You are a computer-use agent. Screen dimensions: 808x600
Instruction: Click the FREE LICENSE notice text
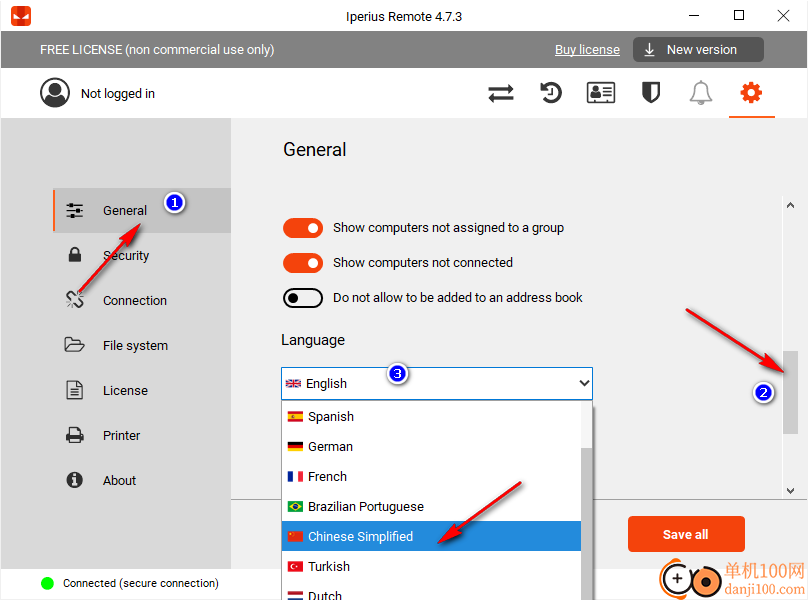click(x=157, y=49)
